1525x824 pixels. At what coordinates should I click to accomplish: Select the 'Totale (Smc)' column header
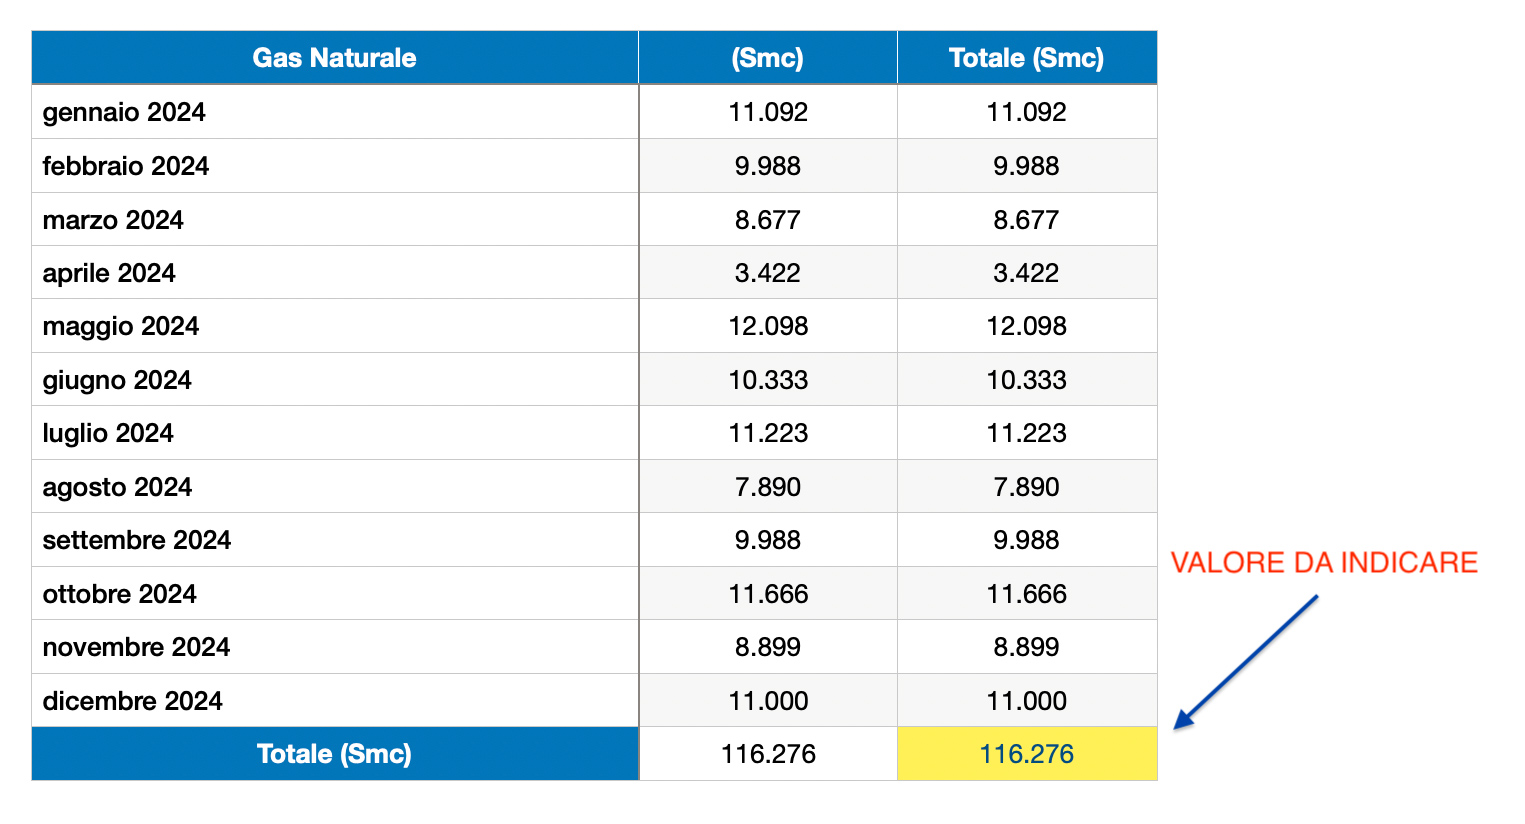1027,58
